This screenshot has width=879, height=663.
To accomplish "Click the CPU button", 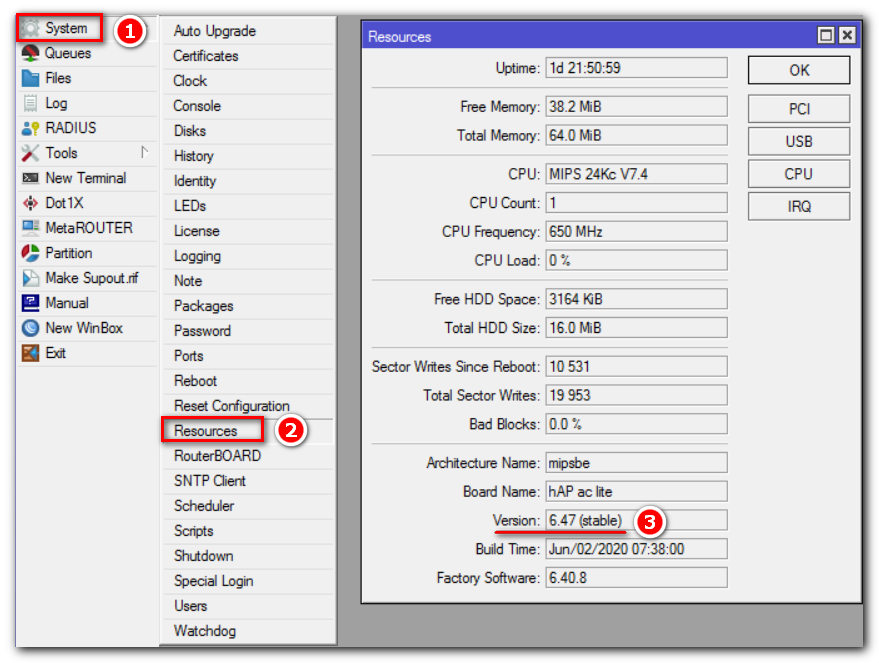I will (x=799, y=174).
